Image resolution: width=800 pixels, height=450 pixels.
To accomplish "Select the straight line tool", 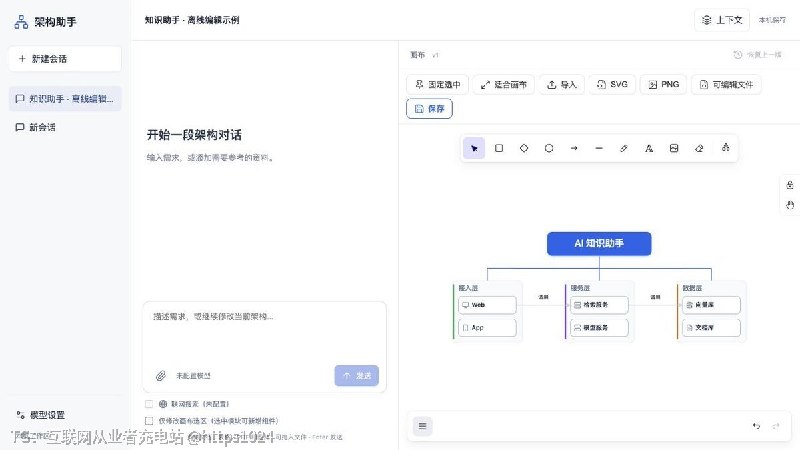I will (599, 148).
